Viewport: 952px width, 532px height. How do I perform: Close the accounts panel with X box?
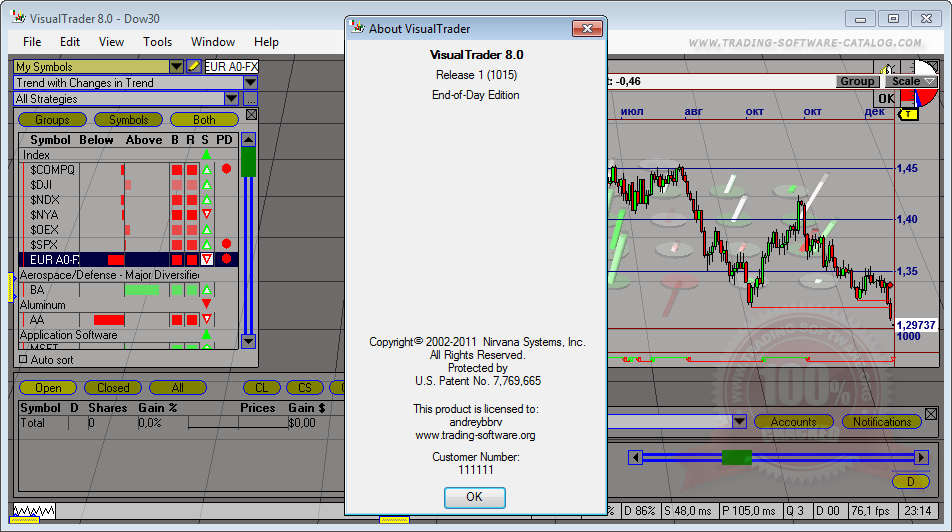[931, 413]
